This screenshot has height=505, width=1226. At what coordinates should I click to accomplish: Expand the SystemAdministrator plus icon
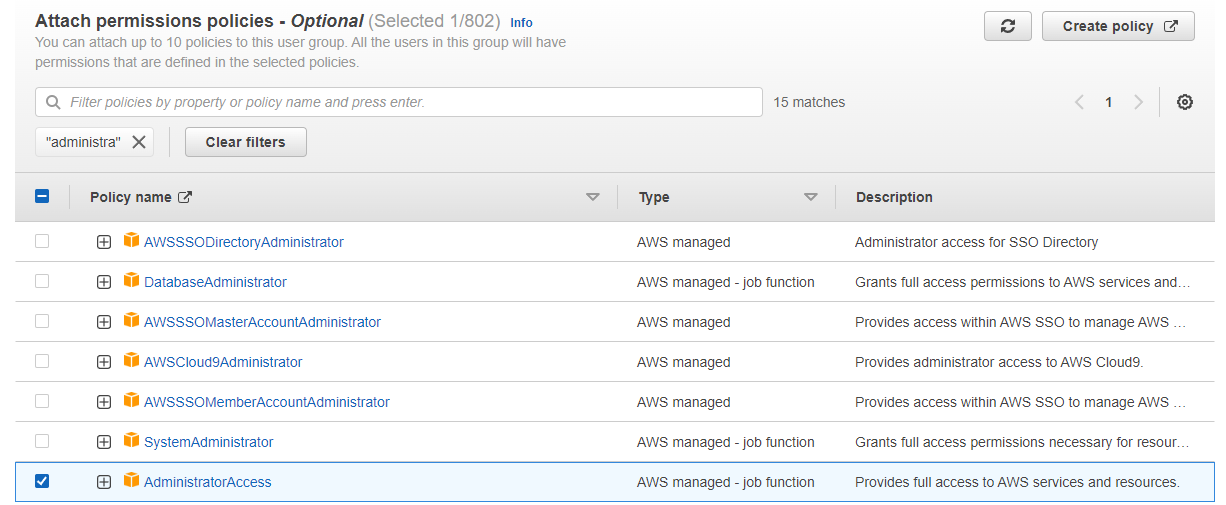pos(104,442)
